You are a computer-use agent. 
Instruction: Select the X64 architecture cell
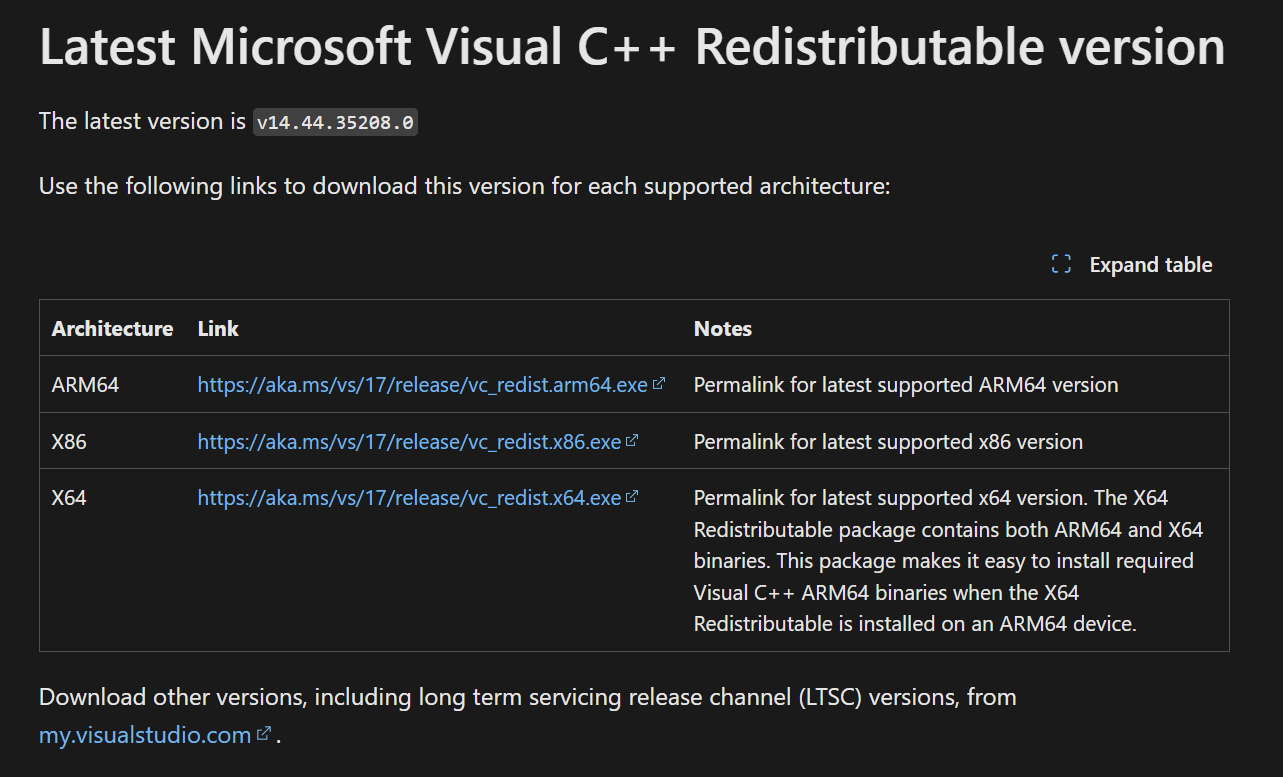[x=69, y=497]
